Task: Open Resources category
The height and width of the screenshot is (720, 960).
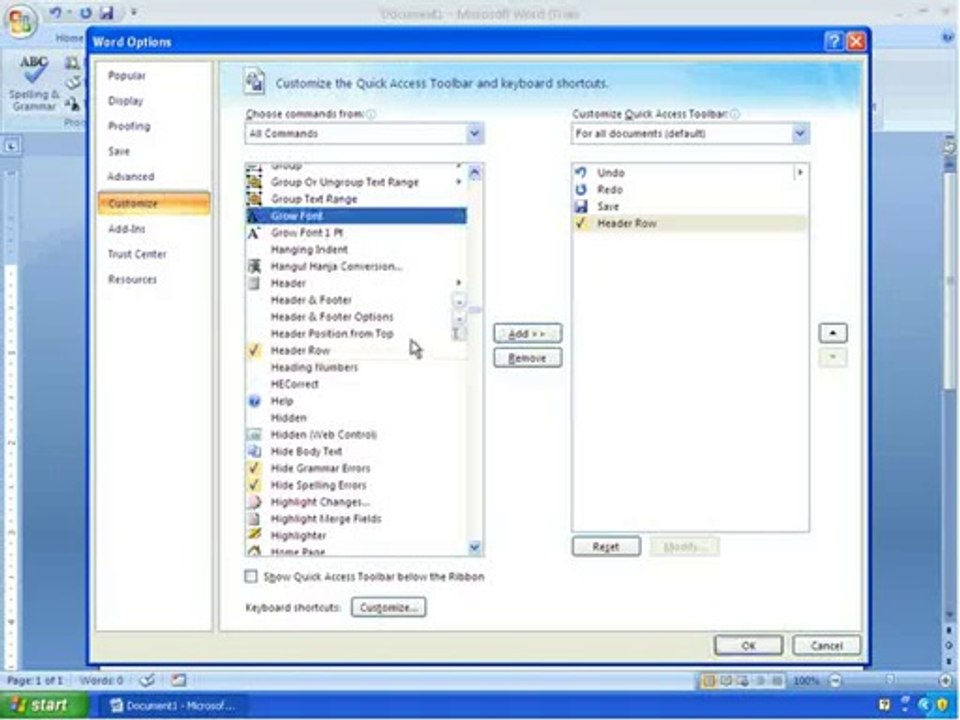Action: tap(132, 280)
